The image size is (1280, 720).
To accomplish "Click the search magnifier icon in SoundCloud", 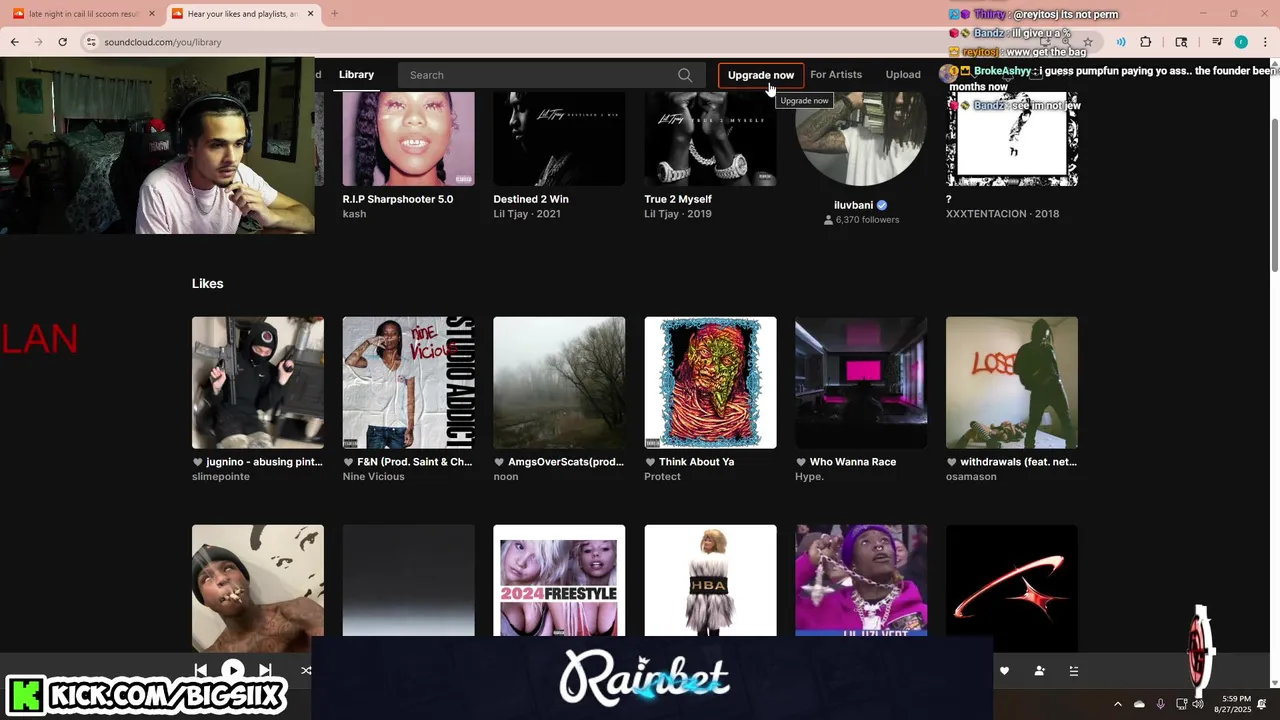I will (x=685, y=75).
